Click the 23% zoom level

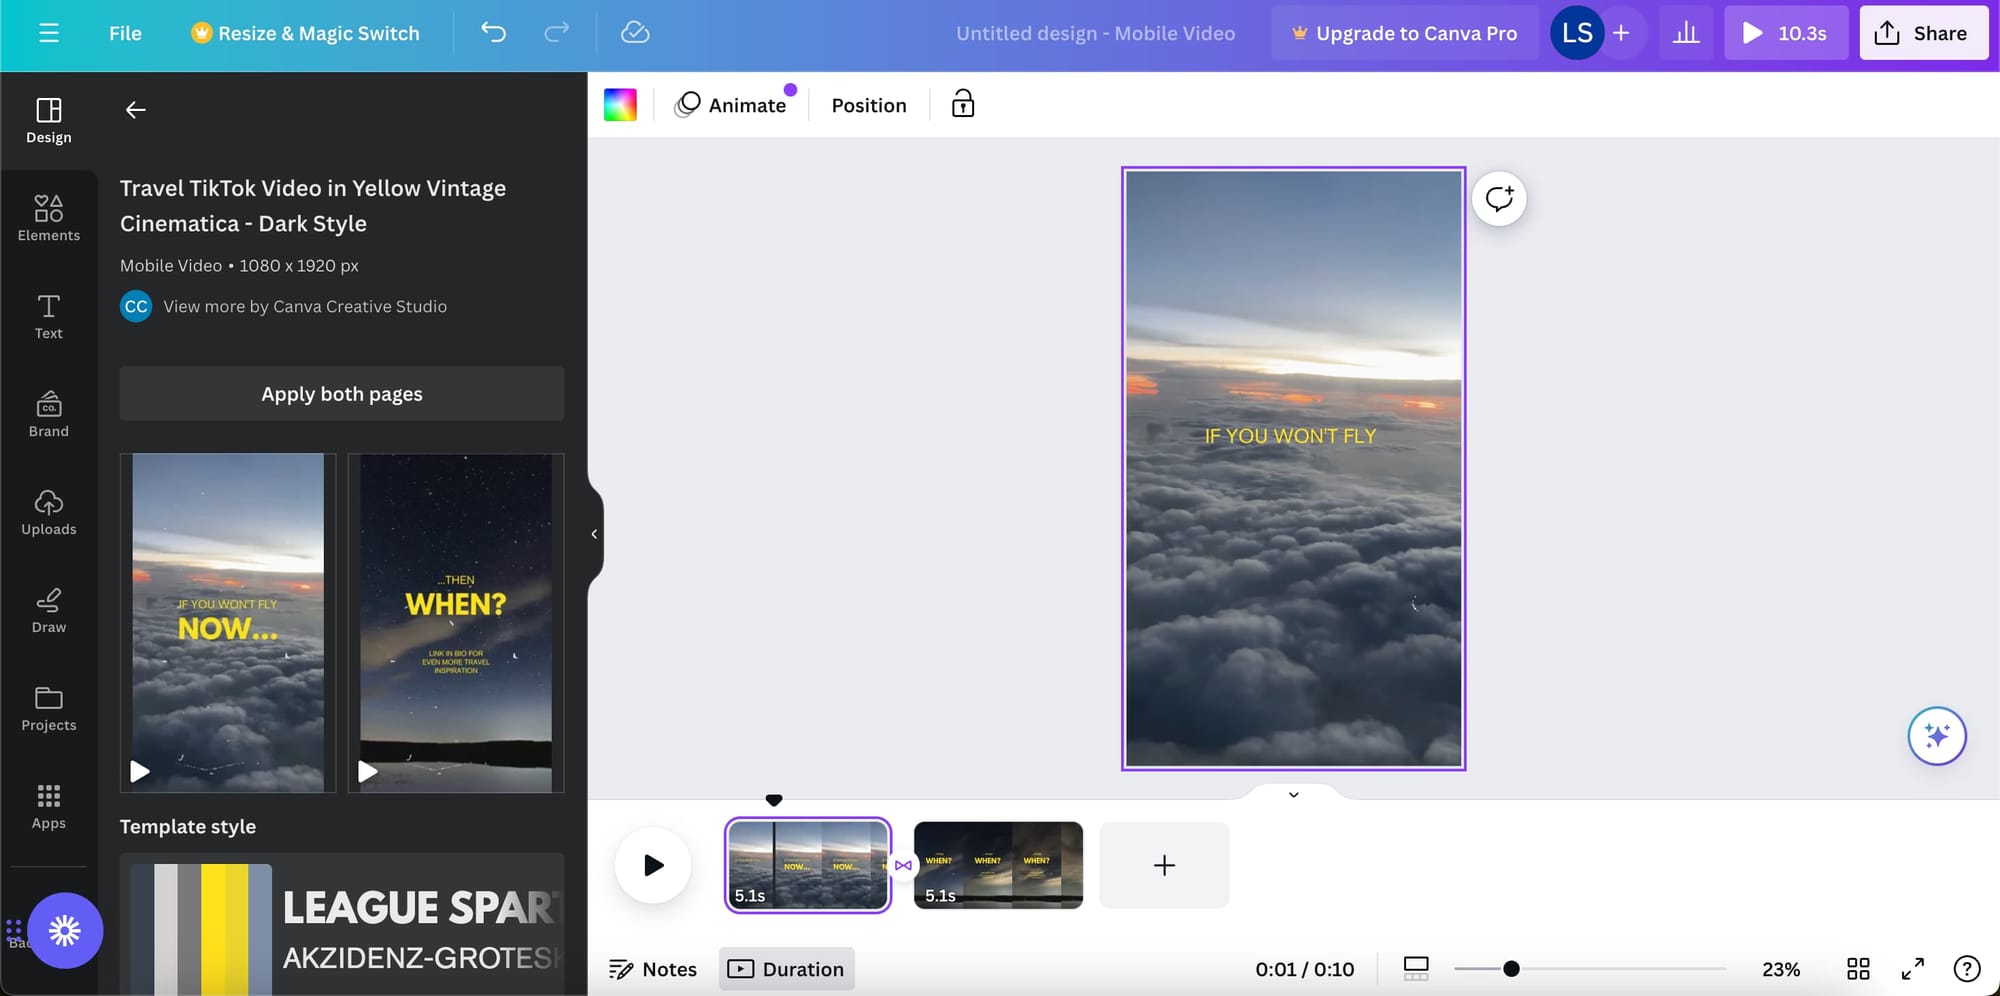tap(1781, 969)
